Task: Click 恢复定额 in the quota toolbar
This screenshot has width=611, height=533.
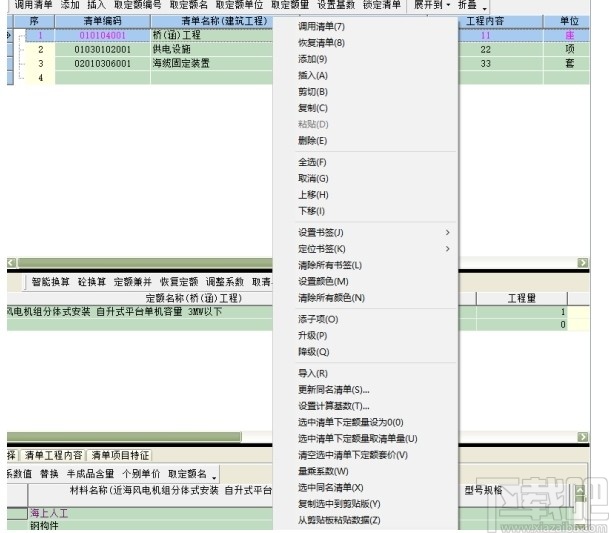Action: click(179, 282)
